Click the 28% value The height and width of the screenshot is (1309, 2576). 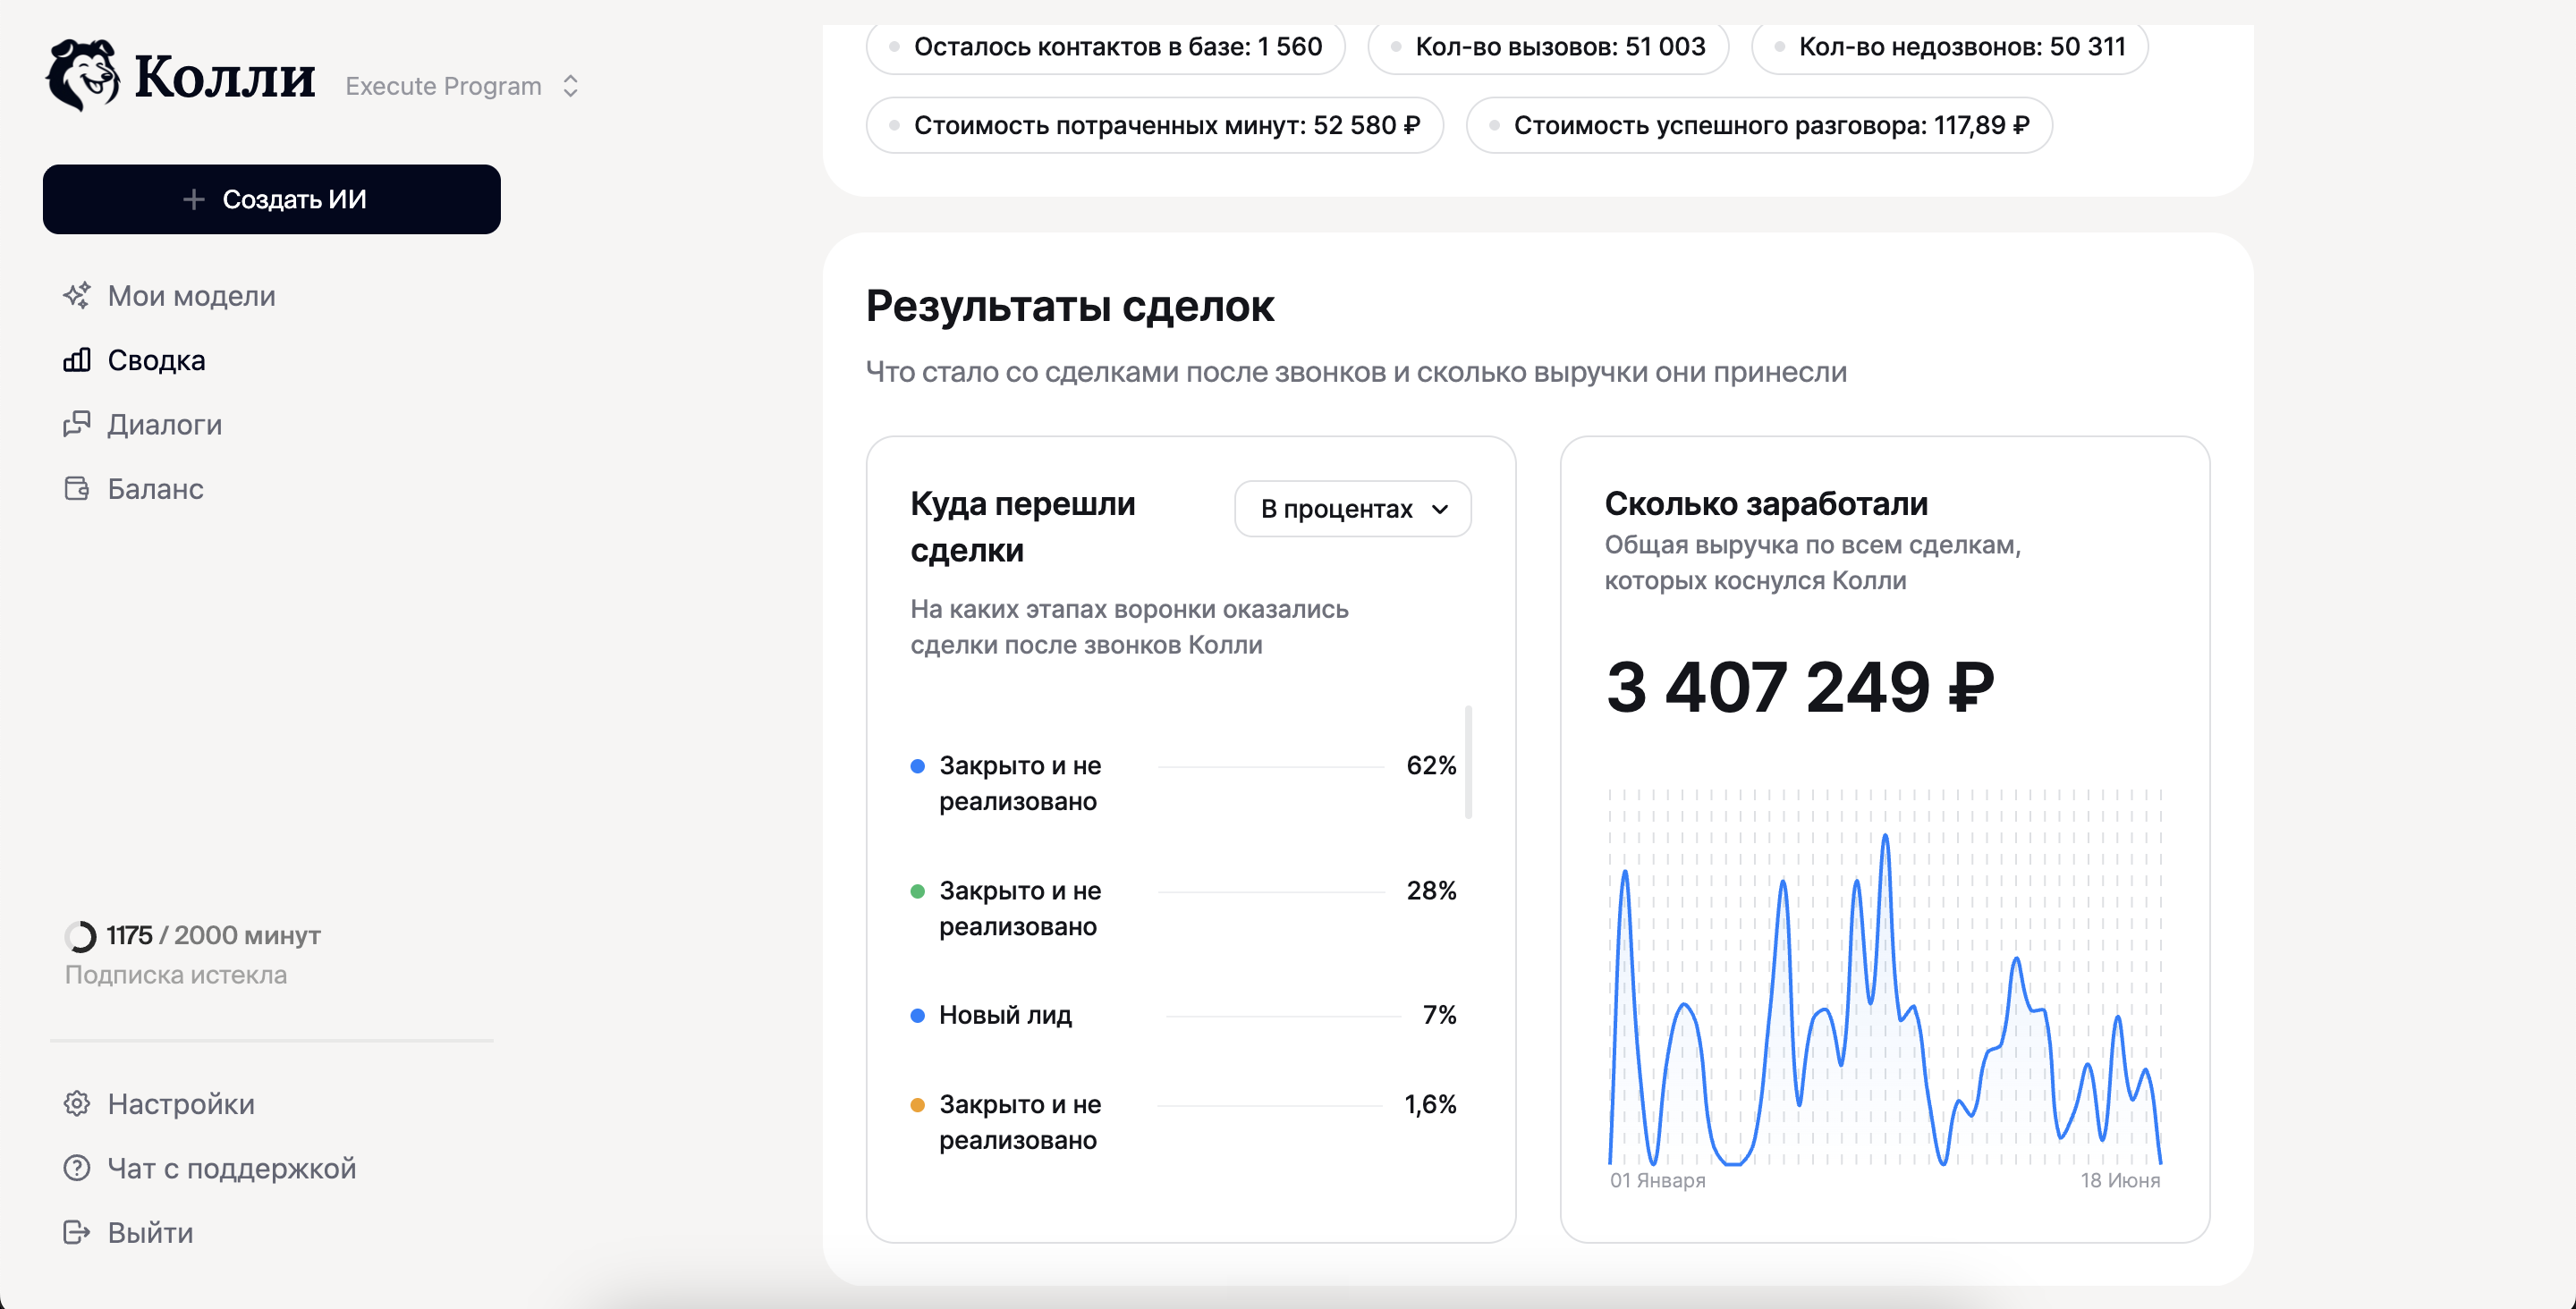point(1431,891)
